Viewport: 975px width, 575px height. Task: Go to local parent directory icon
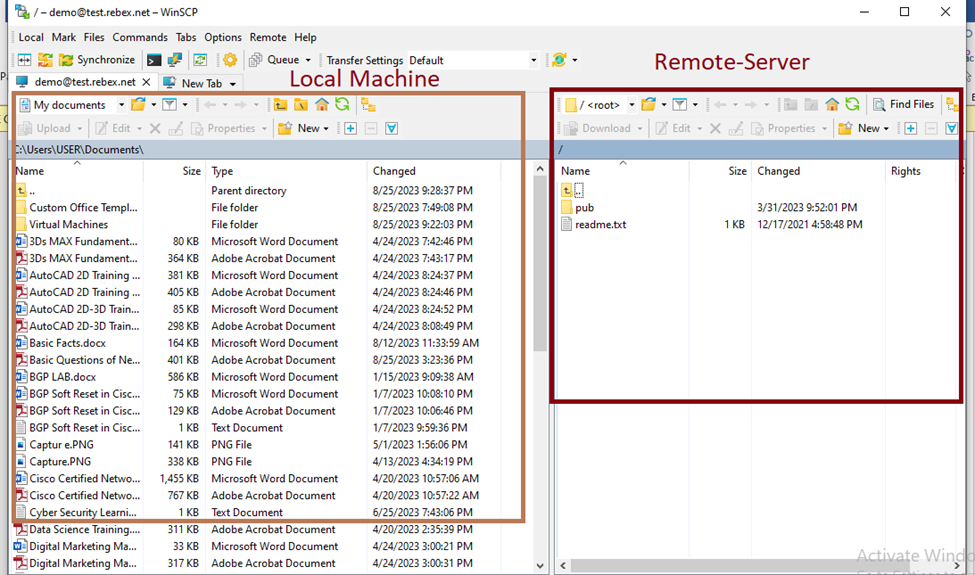(x=280, y=104)
